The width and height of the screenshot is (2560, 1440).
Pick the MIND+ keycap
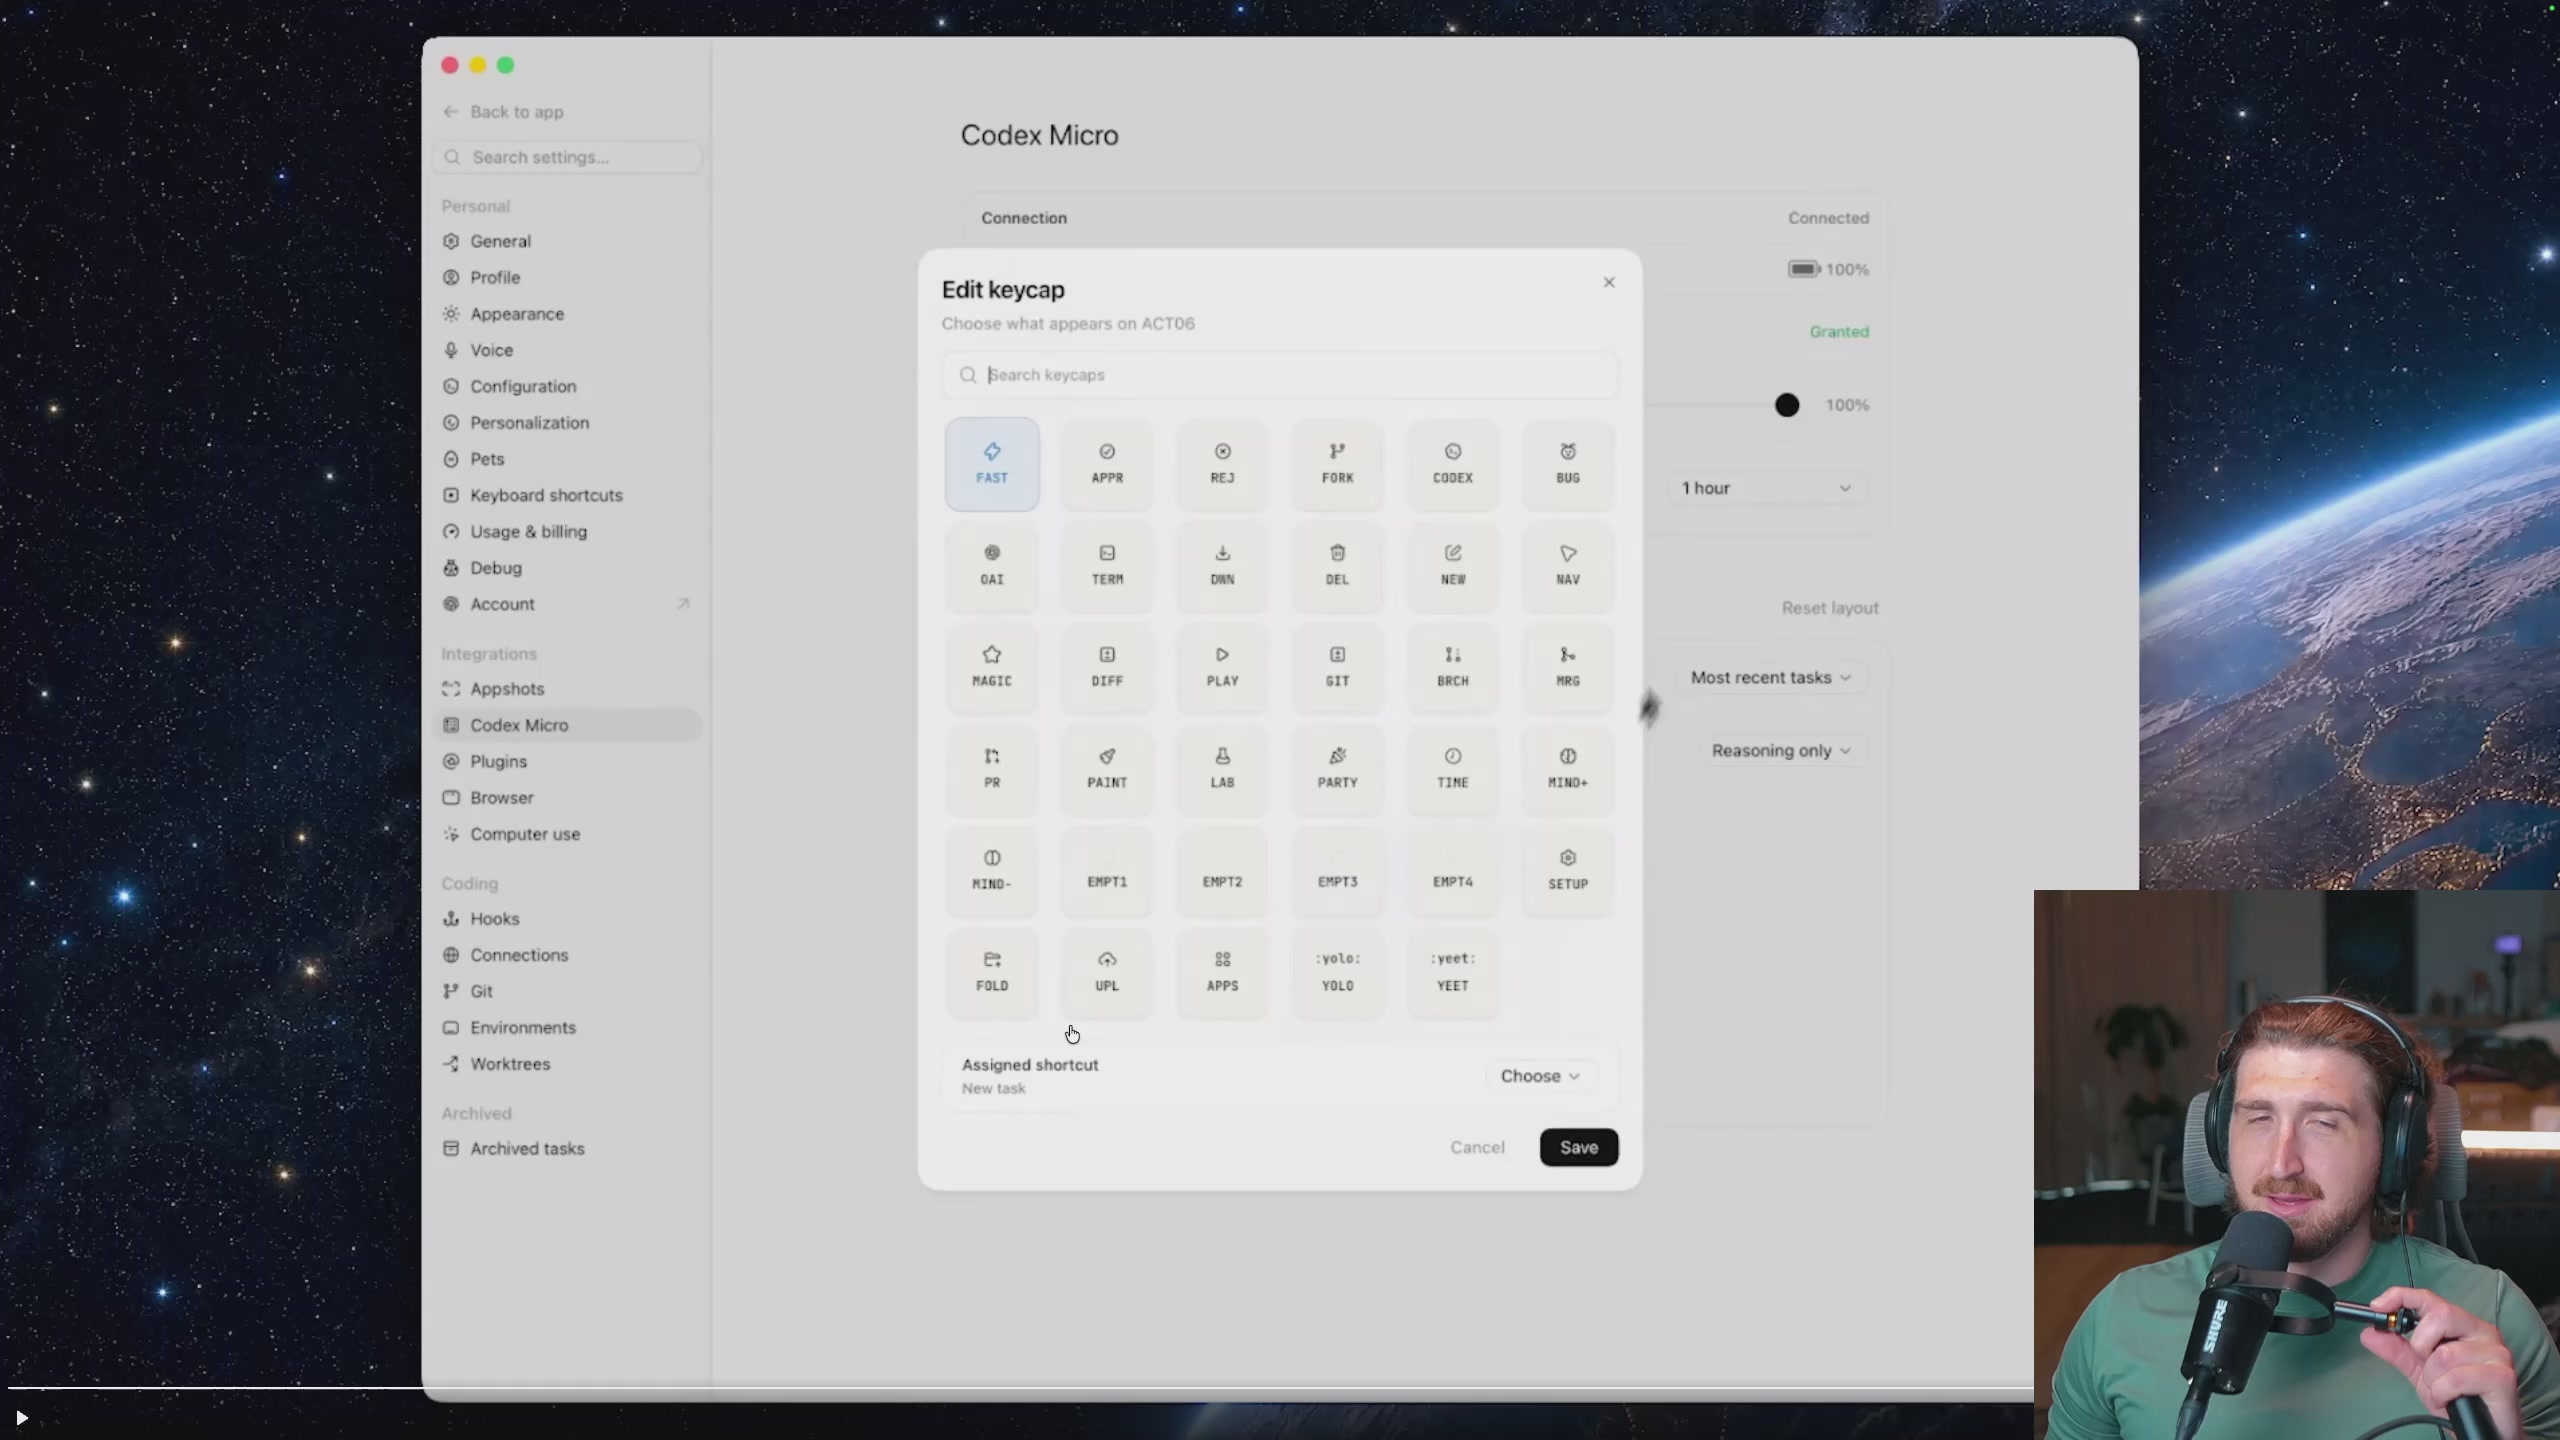1568,769
